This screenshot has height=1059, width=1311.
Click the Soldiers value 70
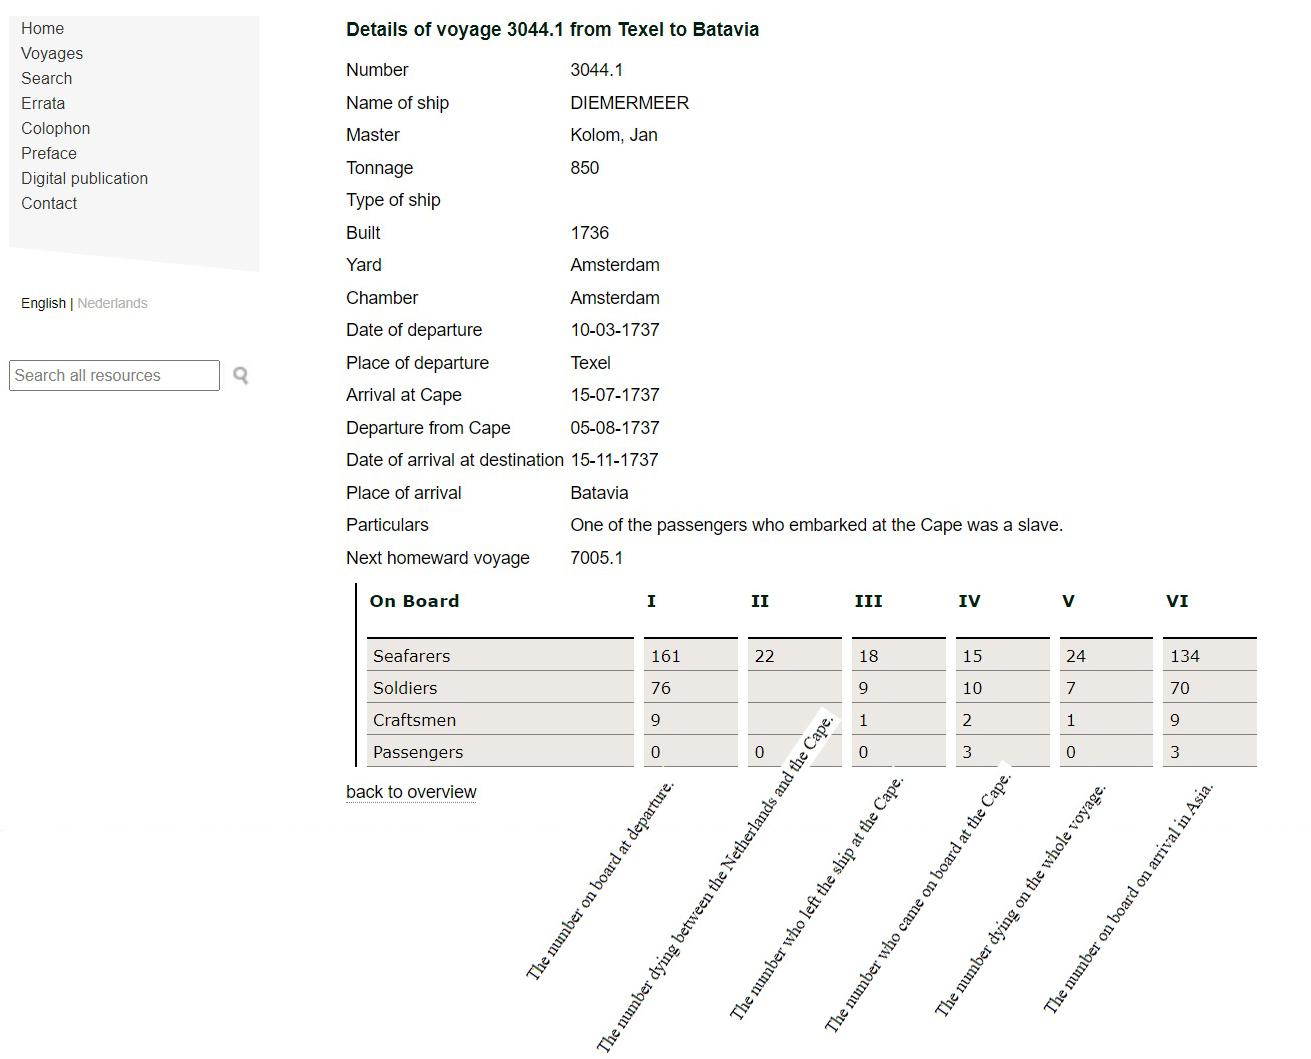tap(1180, 688)
